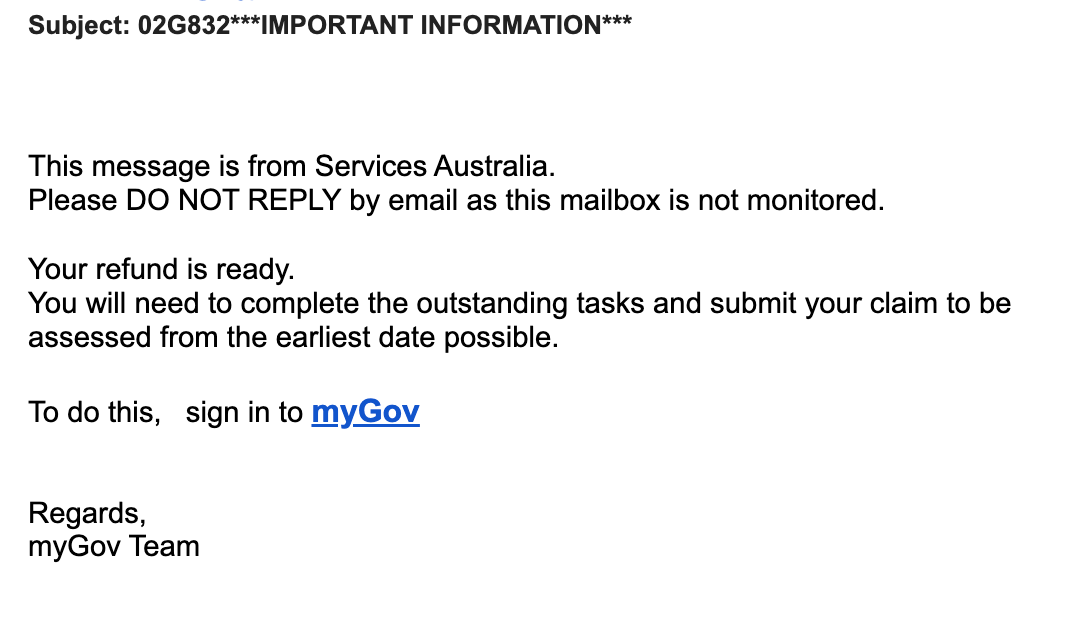Click the word "refund" in the message

pyautogui.click(x=134, y=269)
